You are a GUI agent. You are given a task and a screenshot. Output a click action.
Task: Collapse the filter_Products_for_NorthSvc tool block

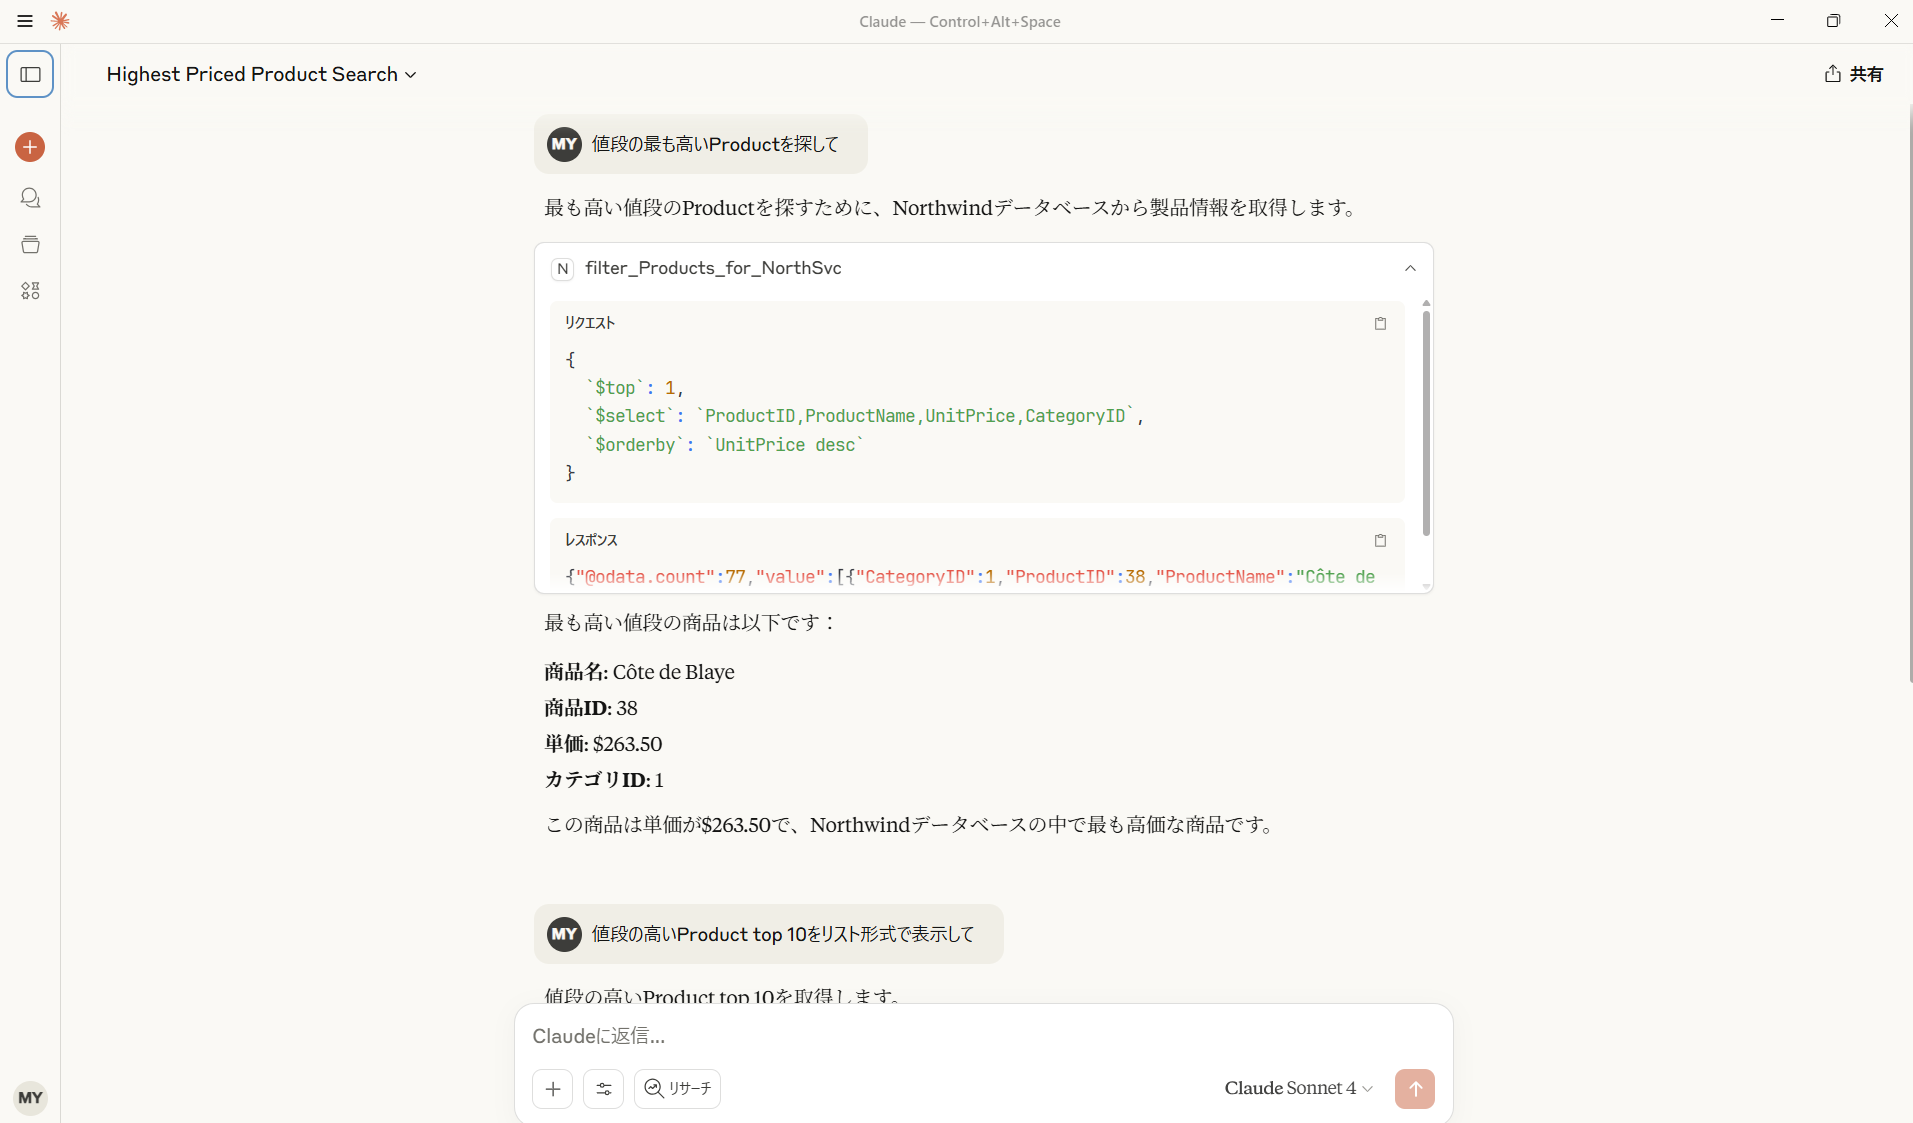coord(1410,268)
